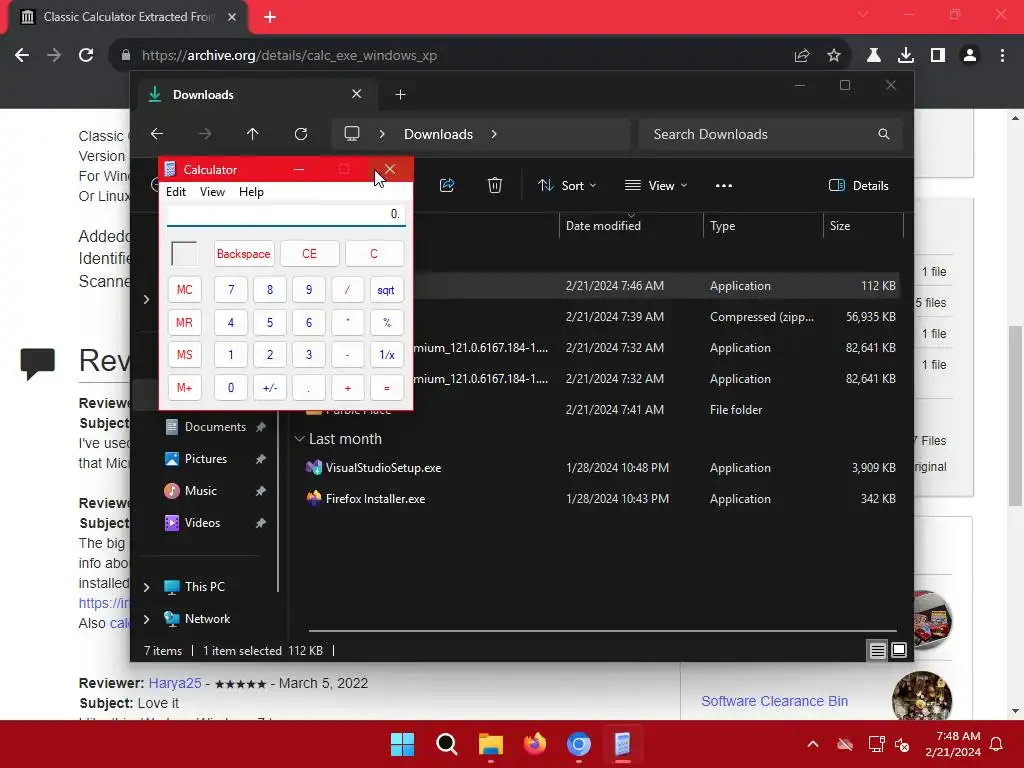1024x768 pixels.
Task: Open the Software Clearance Bin link
Action: click(x=775, y=701)
